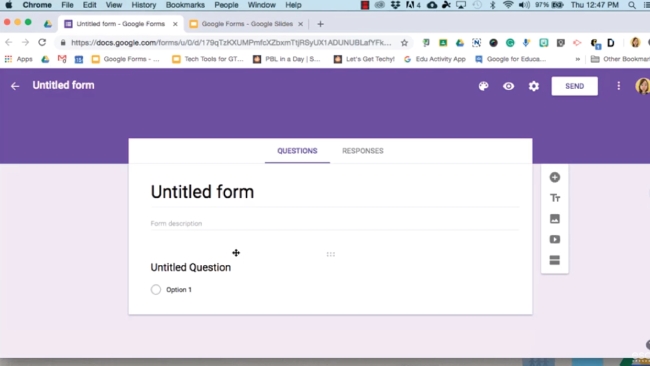
Task: Open the Wi-Fi status menu
Action: click(508, 5)
